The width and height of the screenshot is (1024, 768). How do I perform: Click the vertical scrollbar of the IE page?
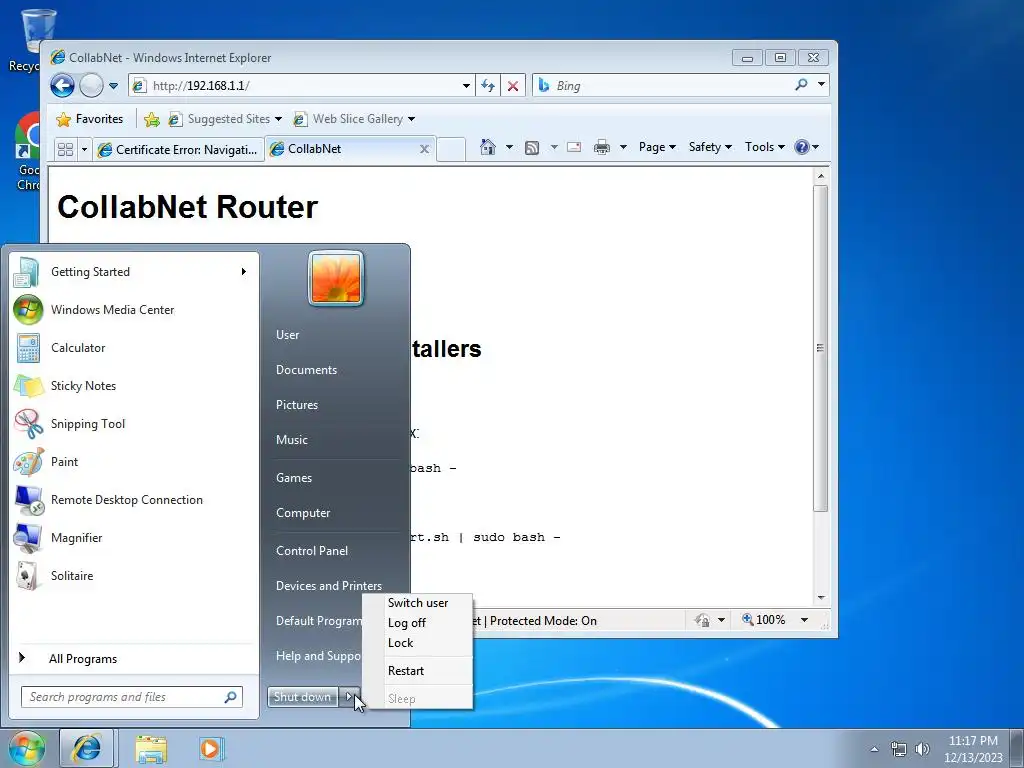point(821,348)
